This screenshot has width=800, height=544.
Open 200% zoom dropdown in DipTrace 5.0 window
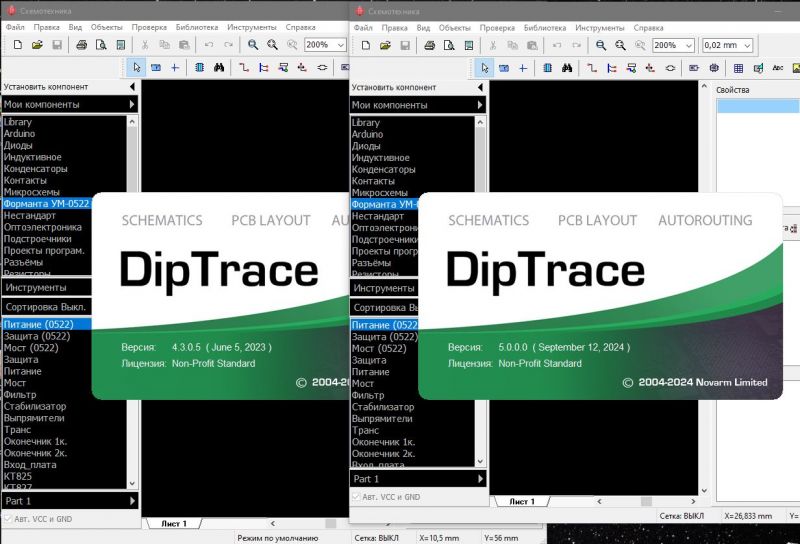click(688, 45)
